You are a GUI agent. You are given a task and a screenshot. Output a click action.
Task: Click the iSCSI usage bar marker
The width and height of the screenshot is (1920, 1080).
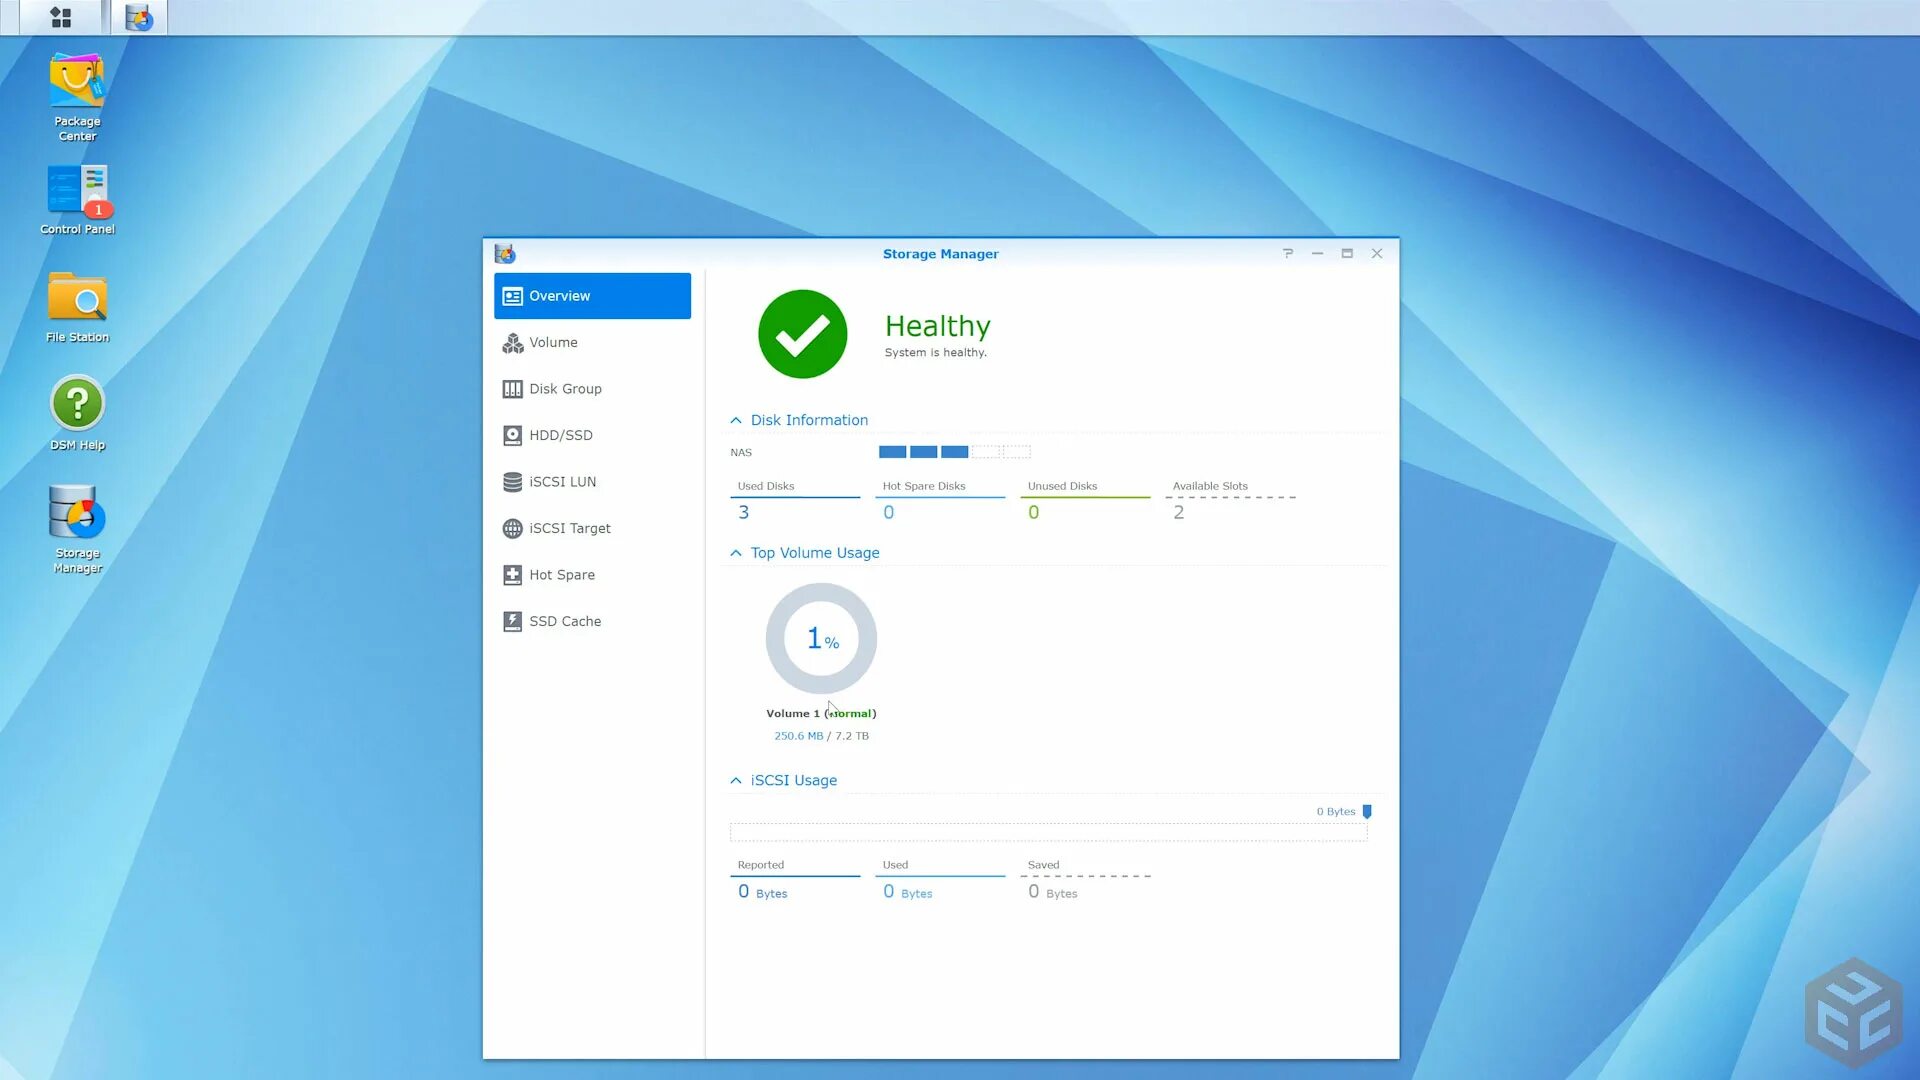click(1367, 812)
